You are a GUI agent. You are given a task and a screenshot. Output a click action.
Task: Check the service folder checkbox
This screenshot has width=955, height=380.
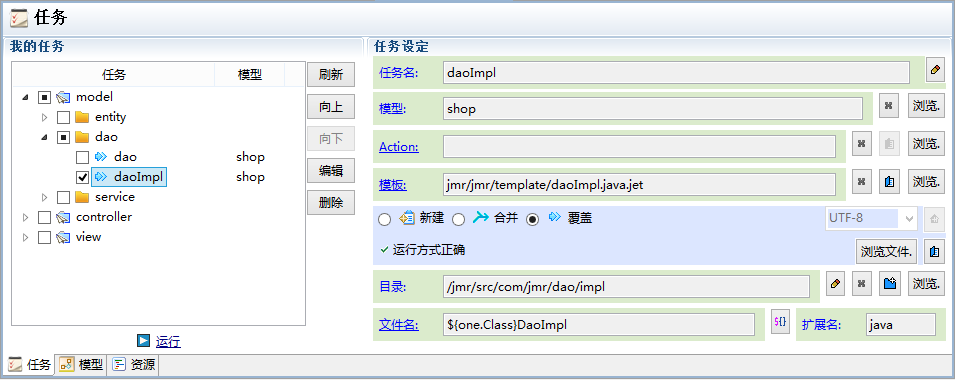[x=63, y=197]
